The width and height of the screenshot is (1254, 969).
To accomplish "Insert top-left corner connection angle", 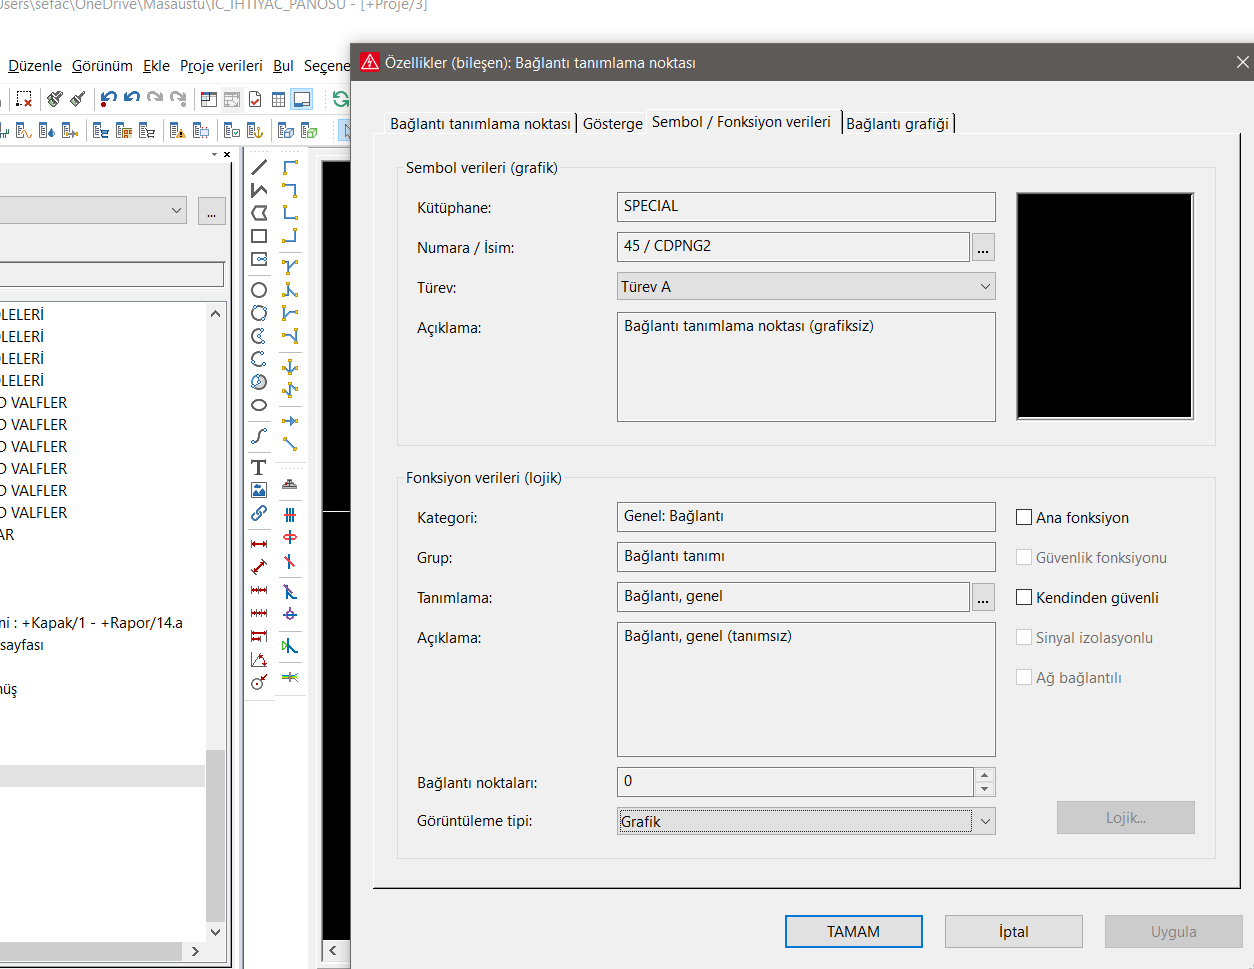I will pyautogui.click(x=290, y=167).
